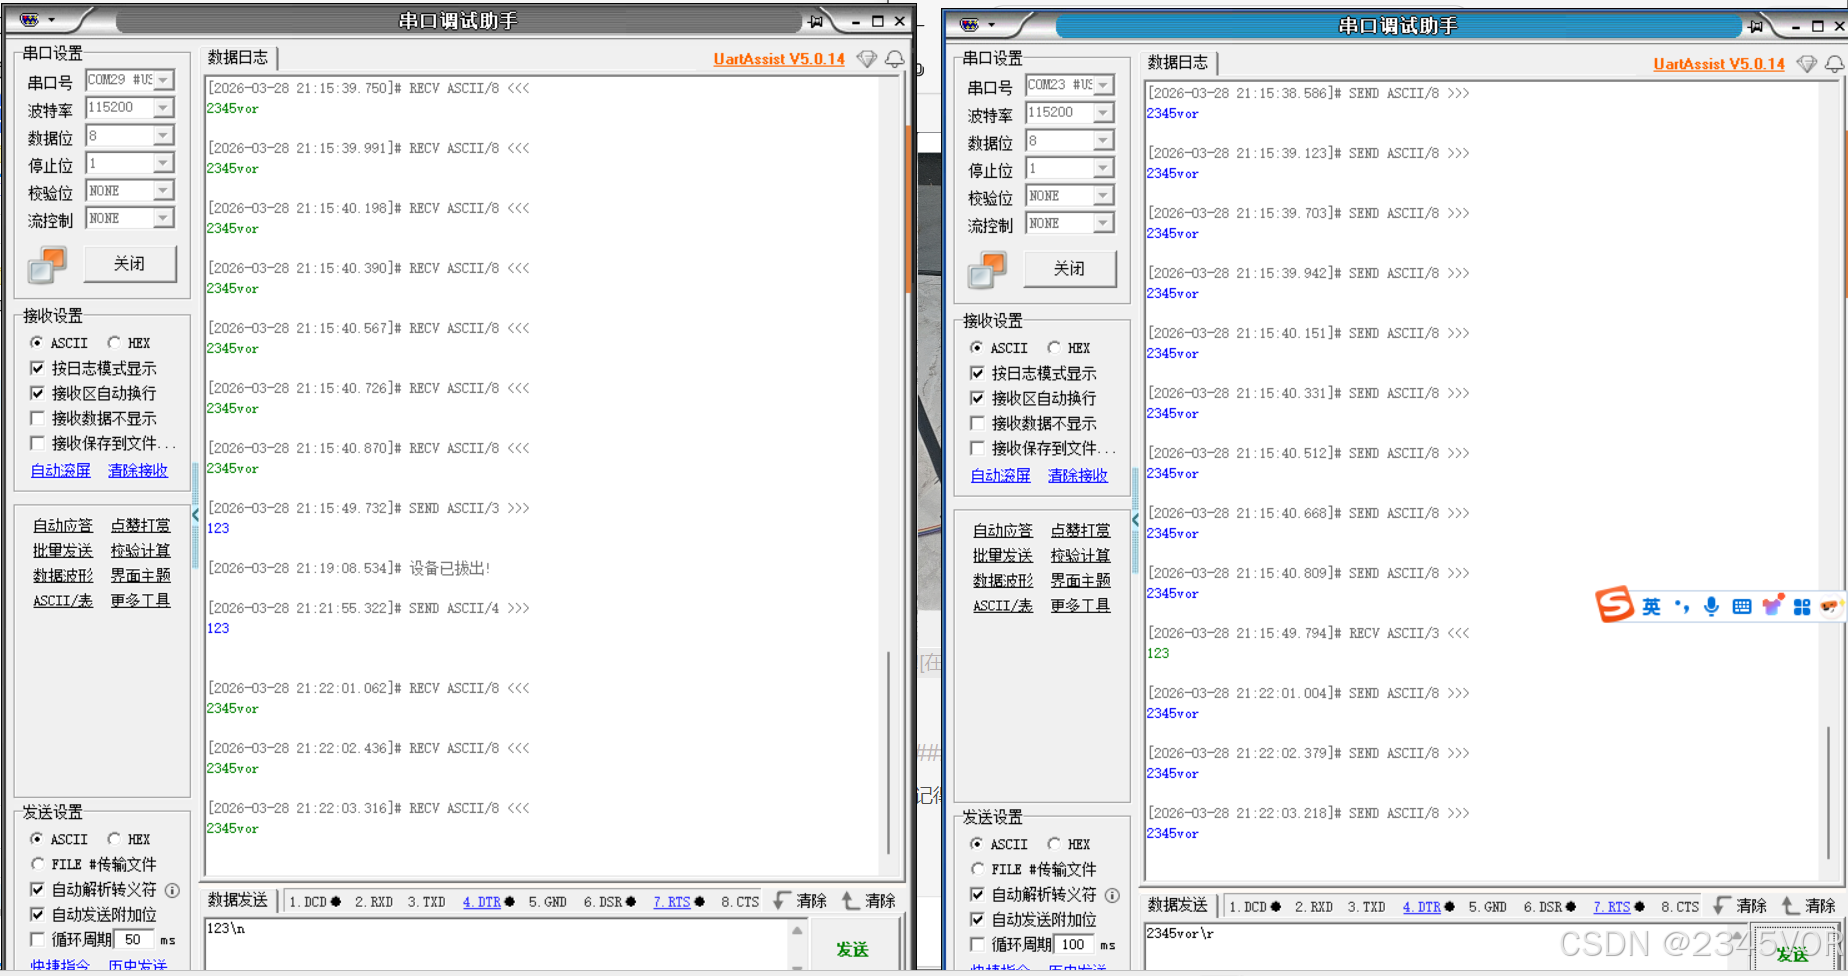Enable 循环周期 checkbox in right window
Viewport: 1848px width, 976px height.
(978, 944)
